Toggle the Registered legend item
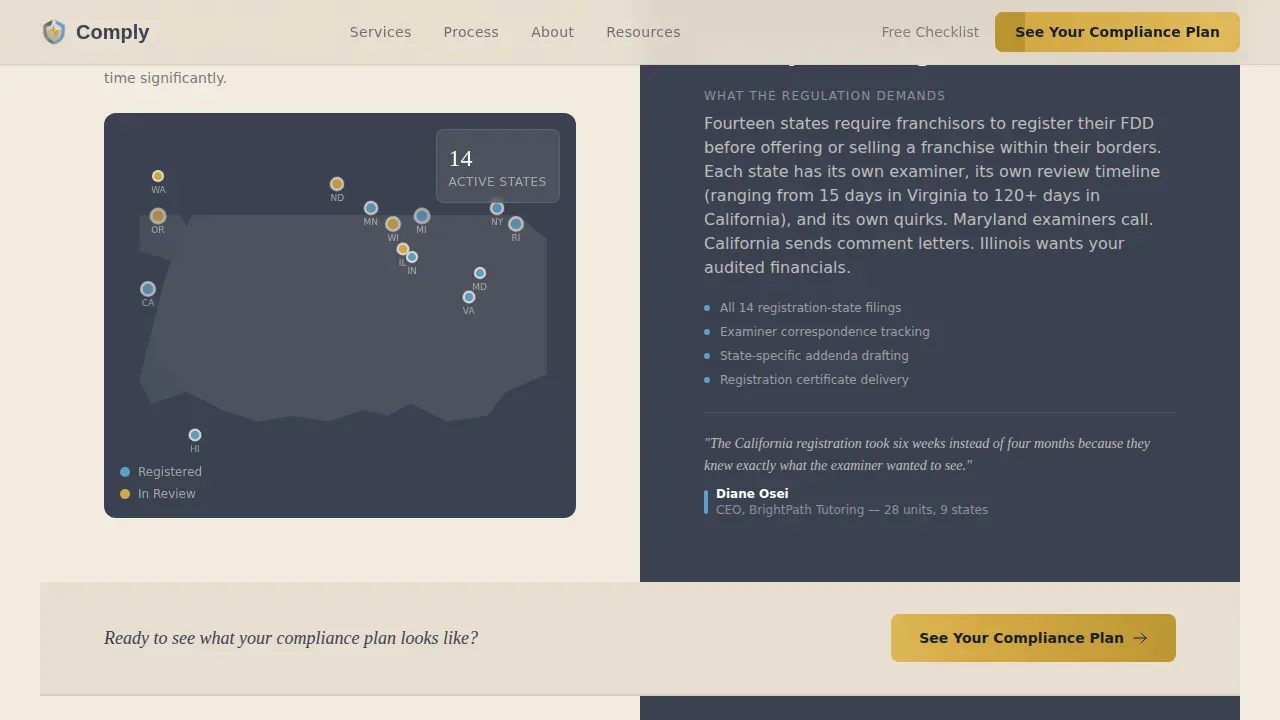This screenshot has width=1280, height=720. [161, 472]
